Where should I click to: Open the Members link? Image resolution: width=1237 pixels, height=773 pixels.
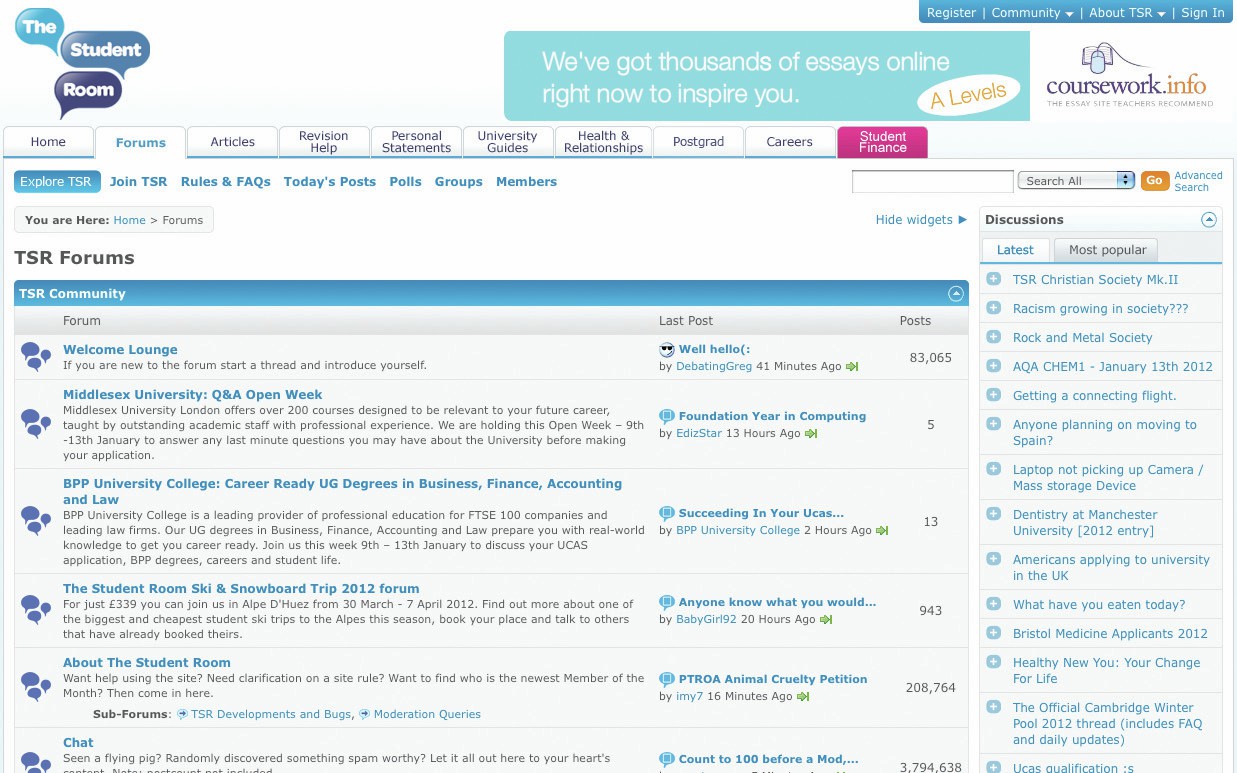(x=527, y=182)
